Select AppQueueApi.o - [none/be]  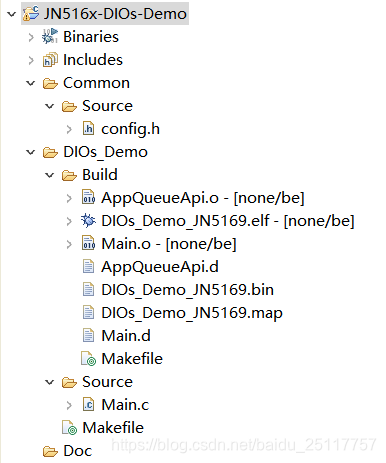coord(203,198)
